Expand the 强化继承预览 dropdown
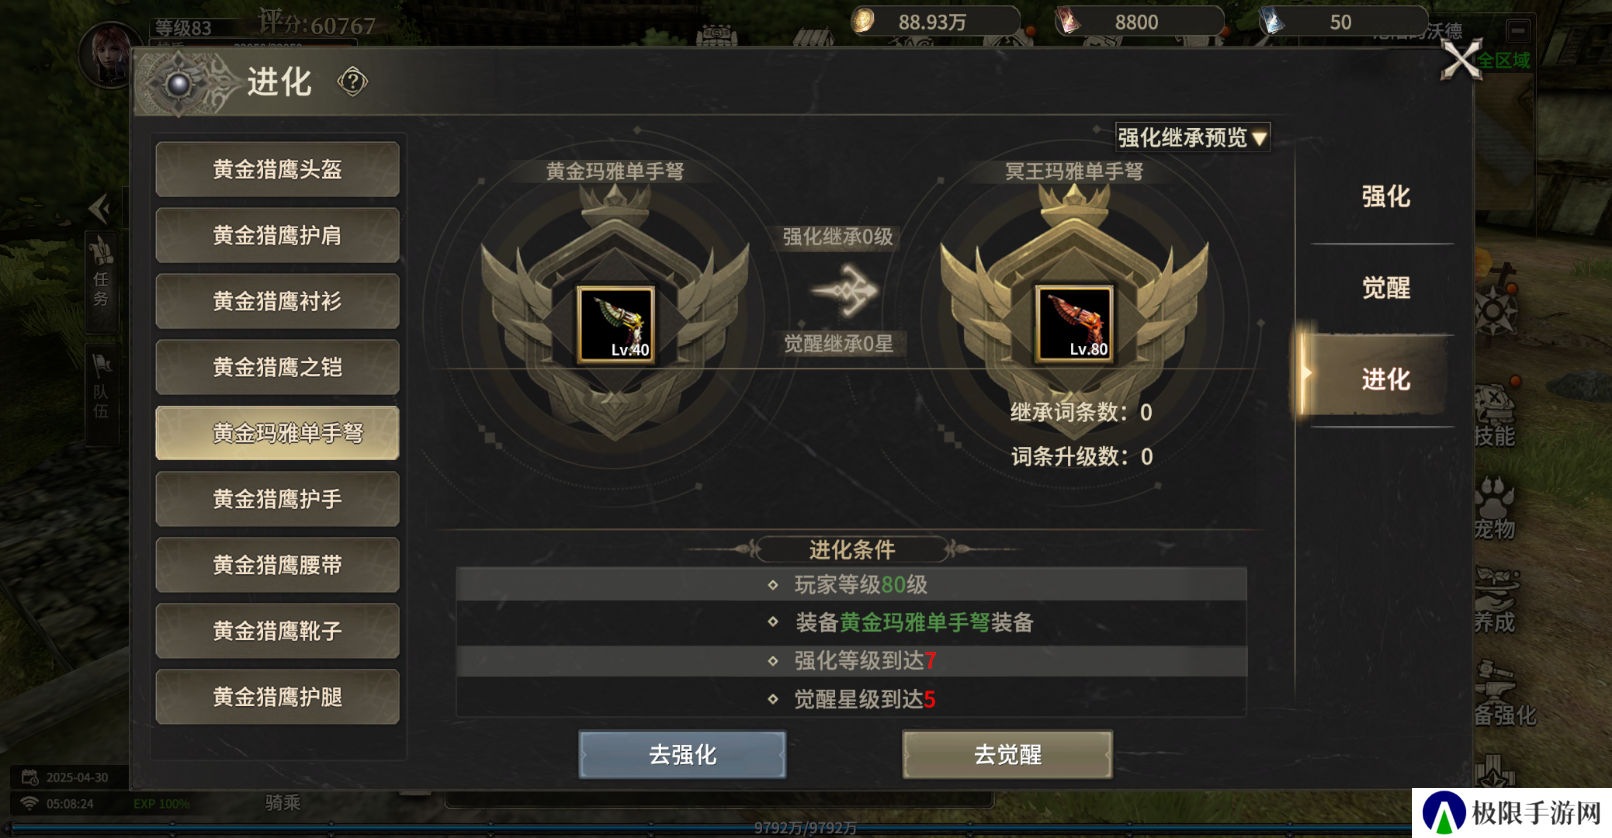 (x=1193, y=137)
